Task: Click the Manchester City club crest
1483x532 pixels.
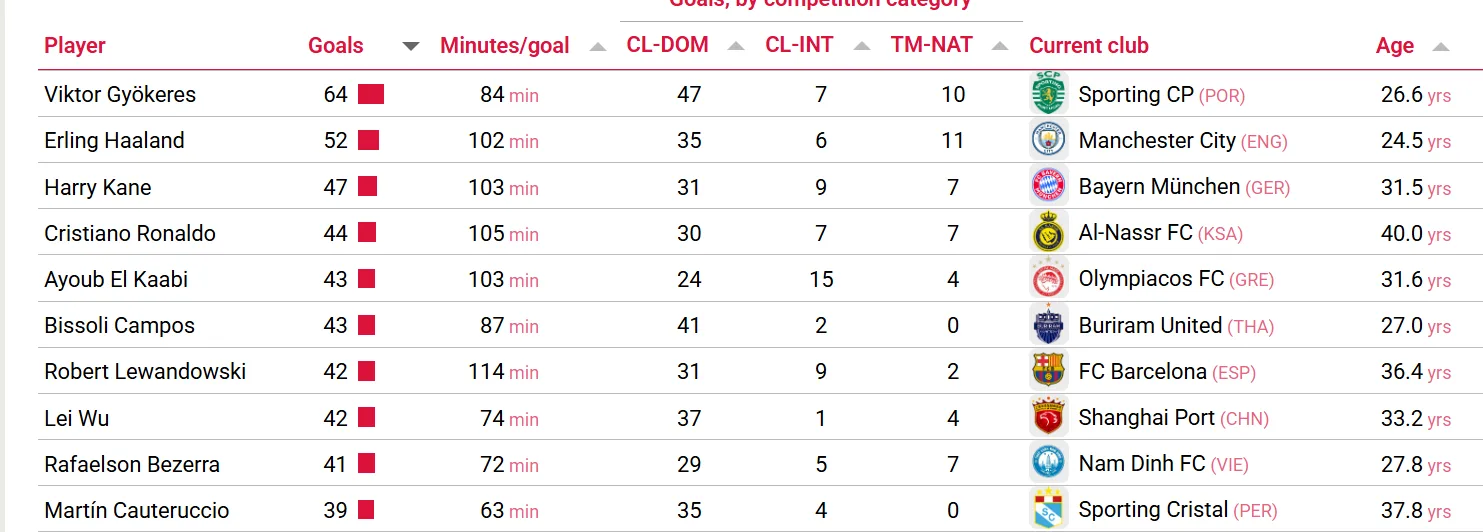Action: [x=1049, y=140]
